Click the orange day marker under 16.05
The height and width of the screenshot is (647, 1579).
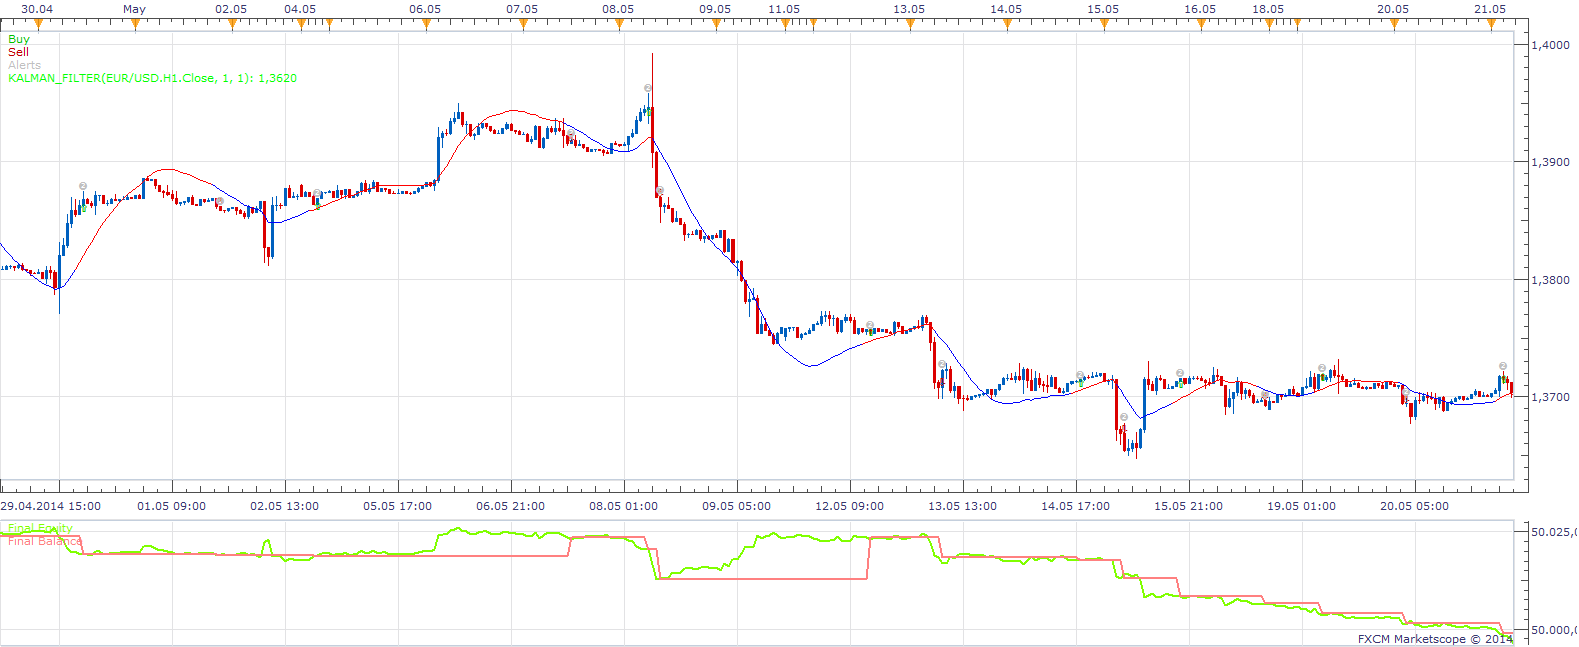pyautogui.click(x=1202, y=25)
